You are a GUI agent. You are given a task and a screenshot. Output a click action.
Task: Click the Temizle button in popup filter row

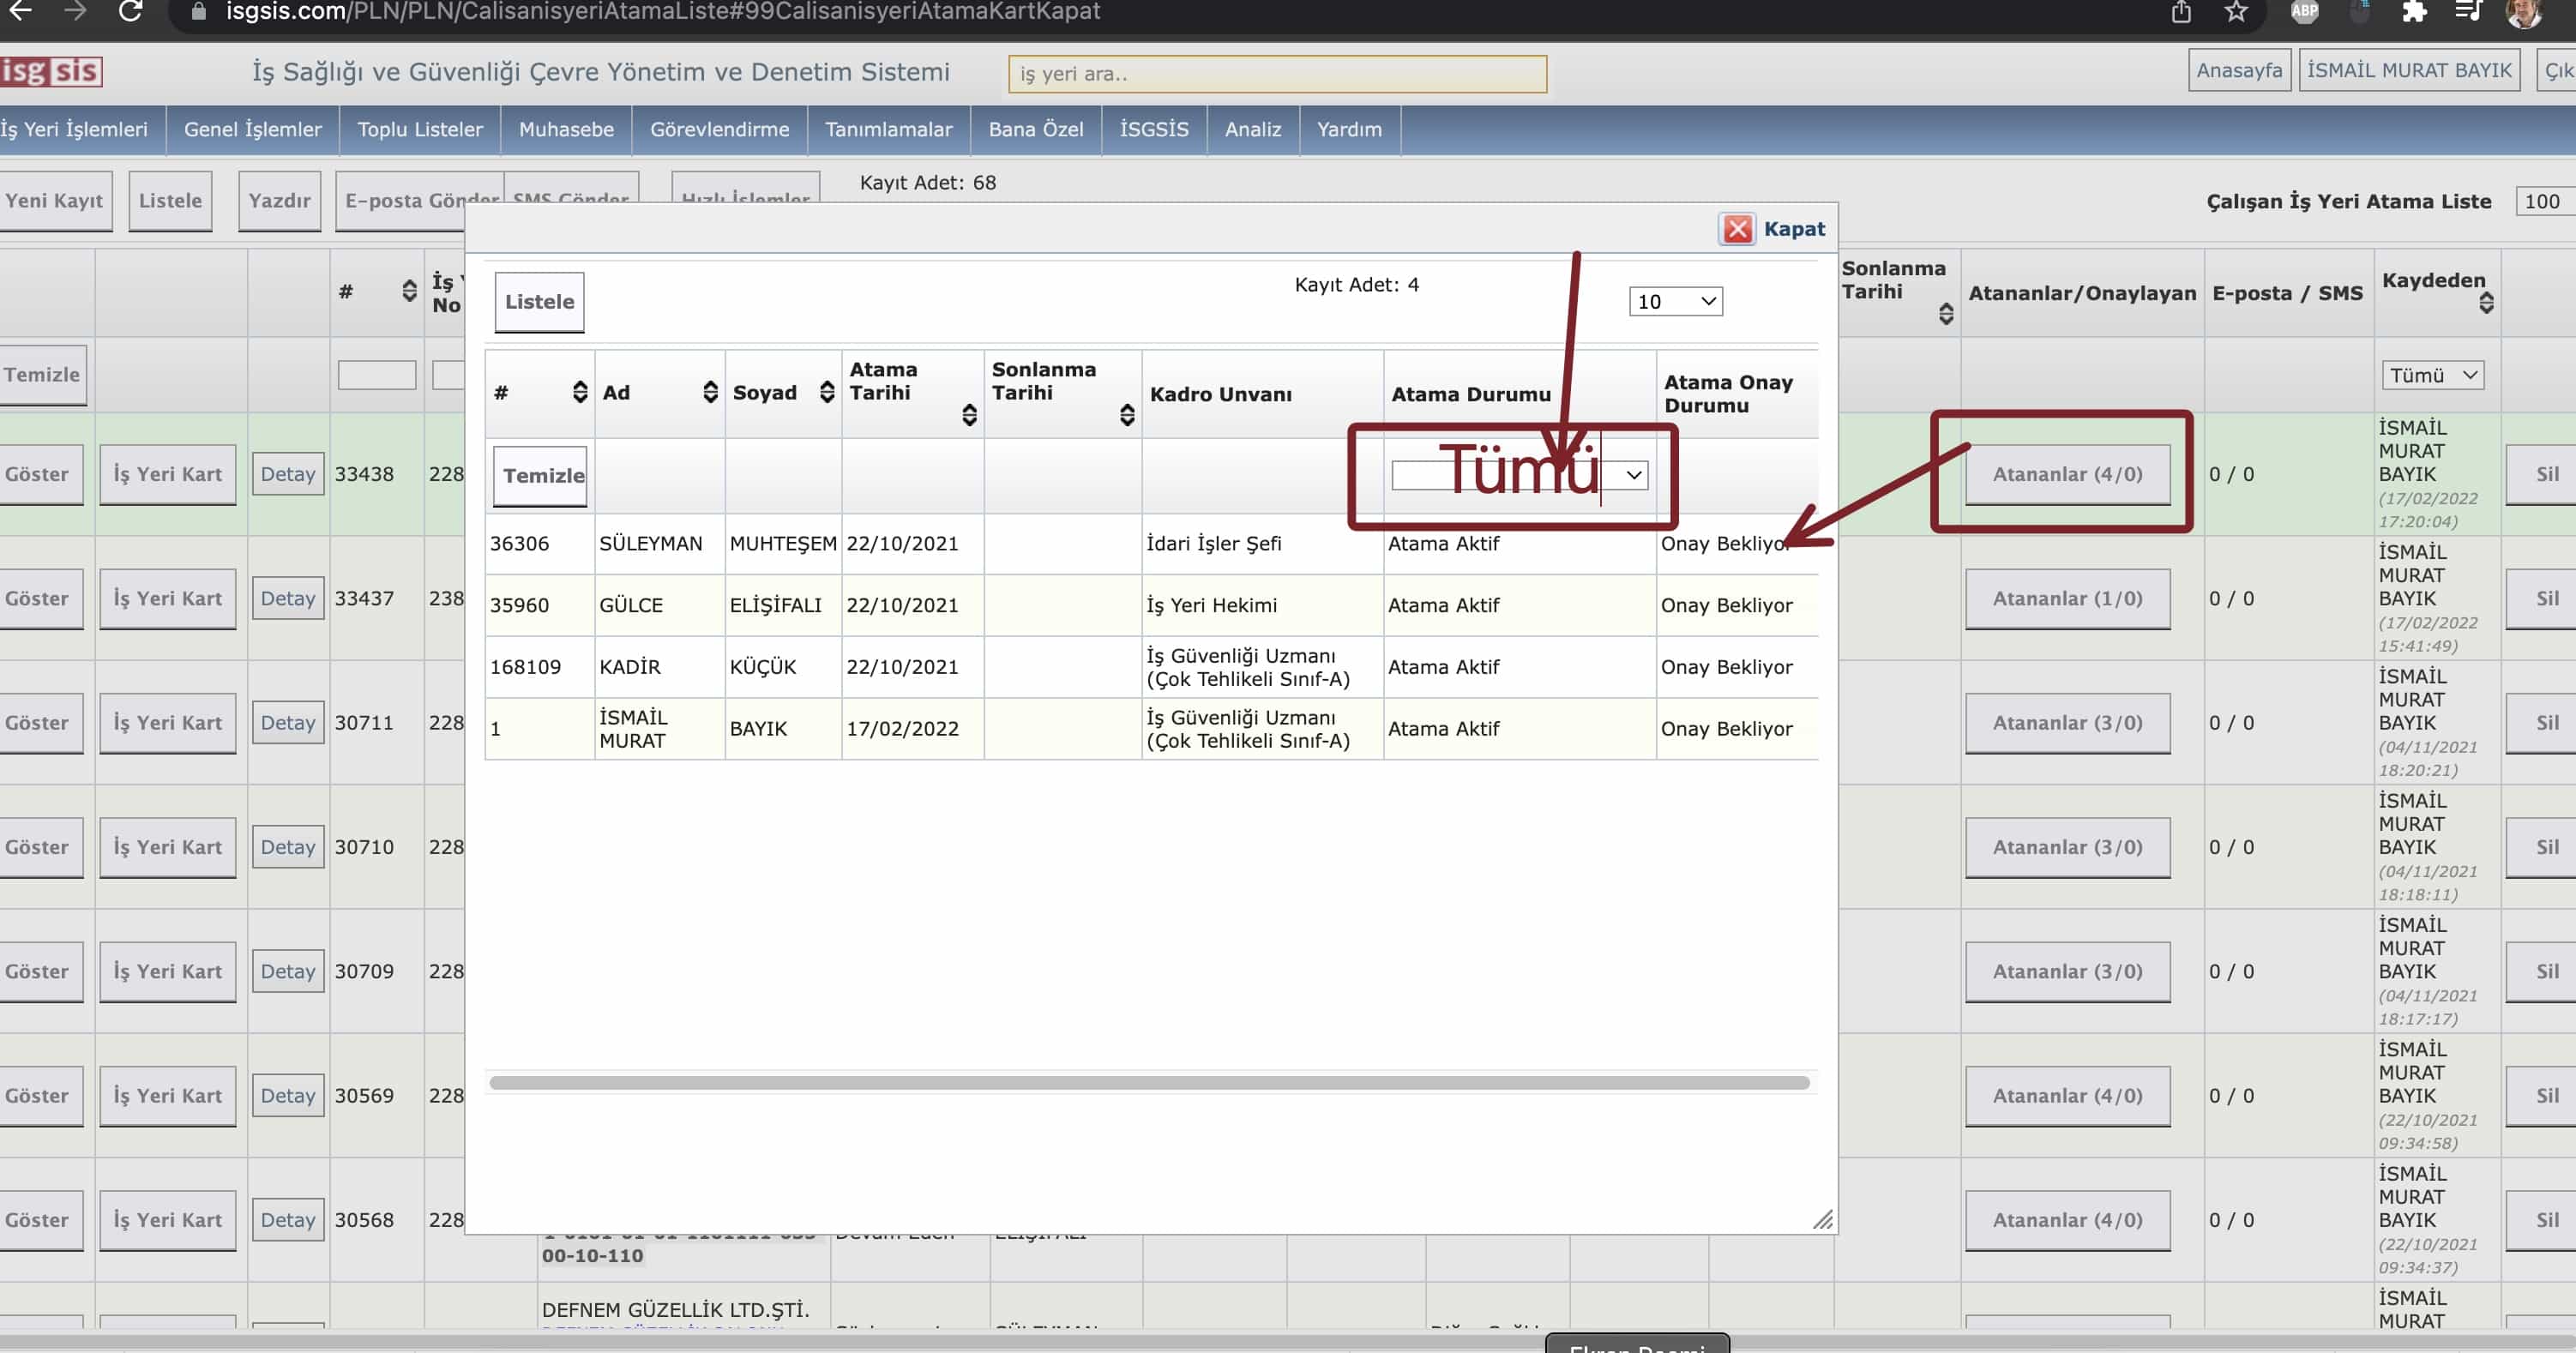tap(541, 476)
